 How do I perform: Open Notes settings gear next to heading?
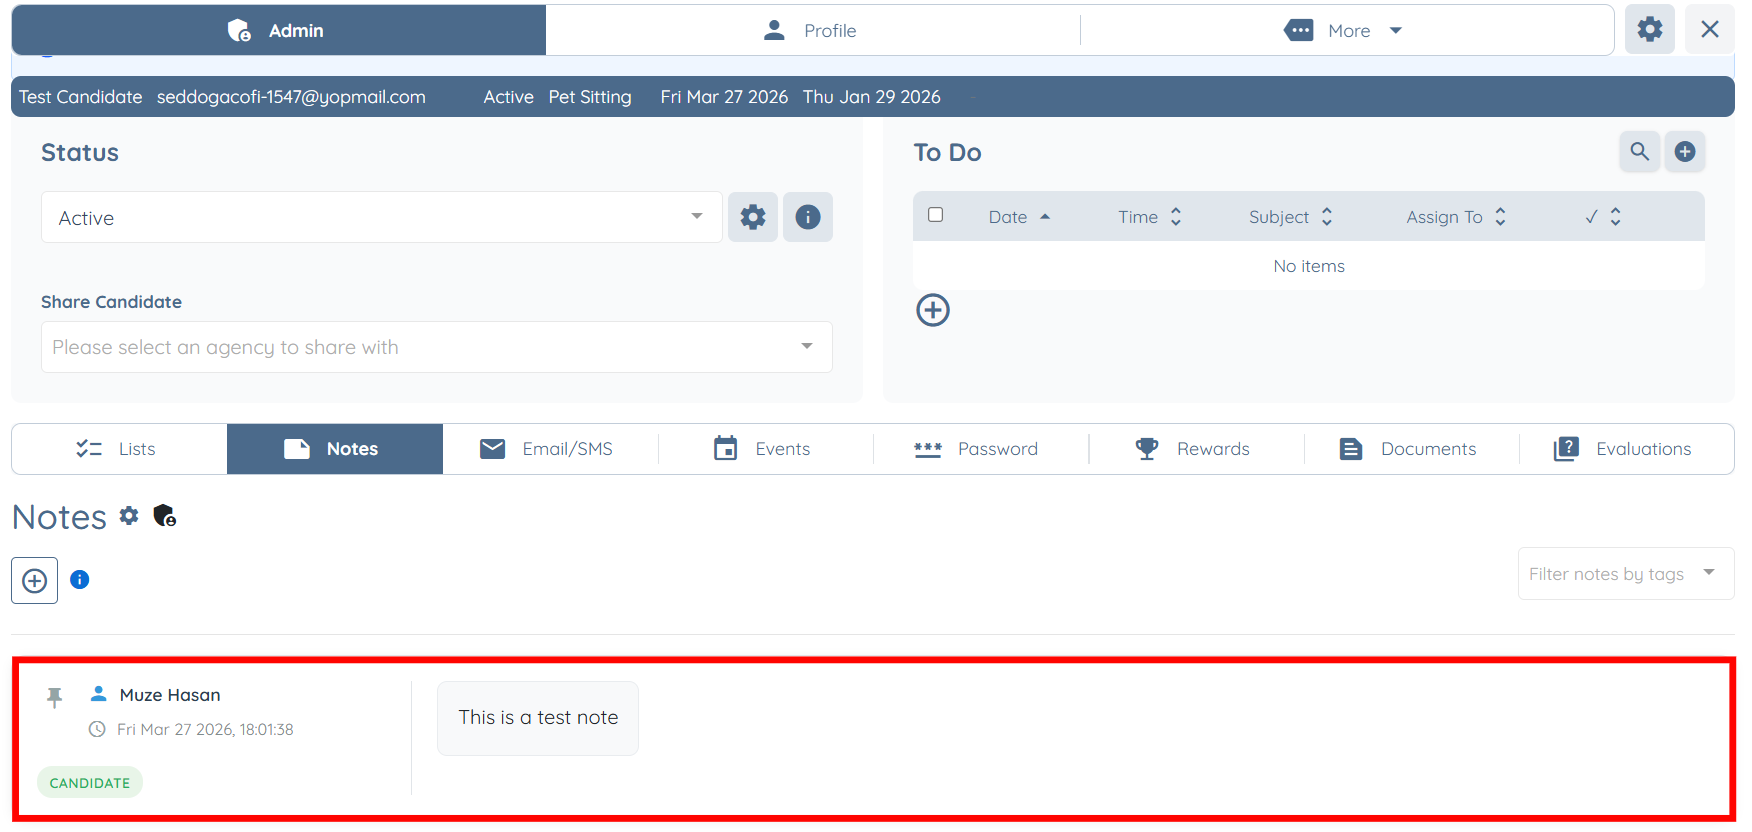coord(129,515)
